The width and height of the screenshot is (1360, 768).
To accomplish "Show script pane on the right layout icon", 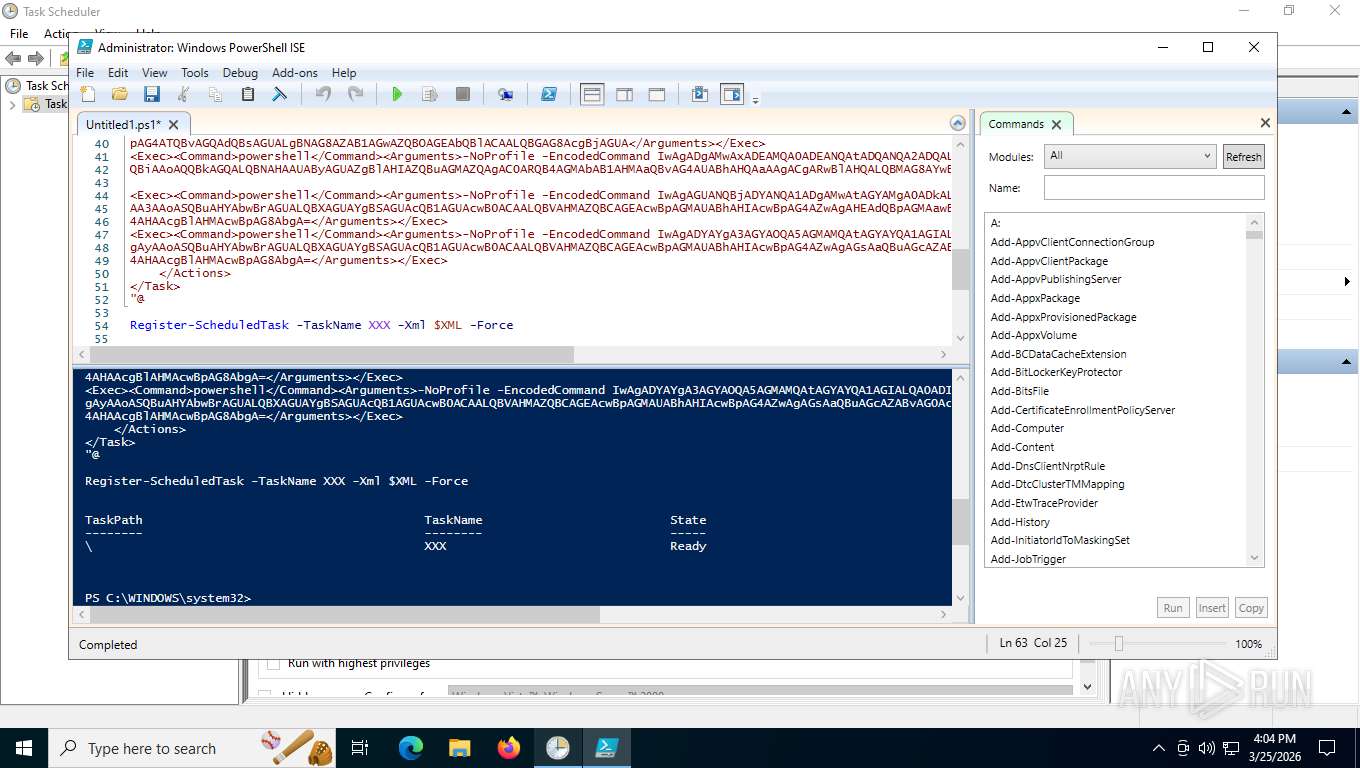I will (x=624, y=94).
